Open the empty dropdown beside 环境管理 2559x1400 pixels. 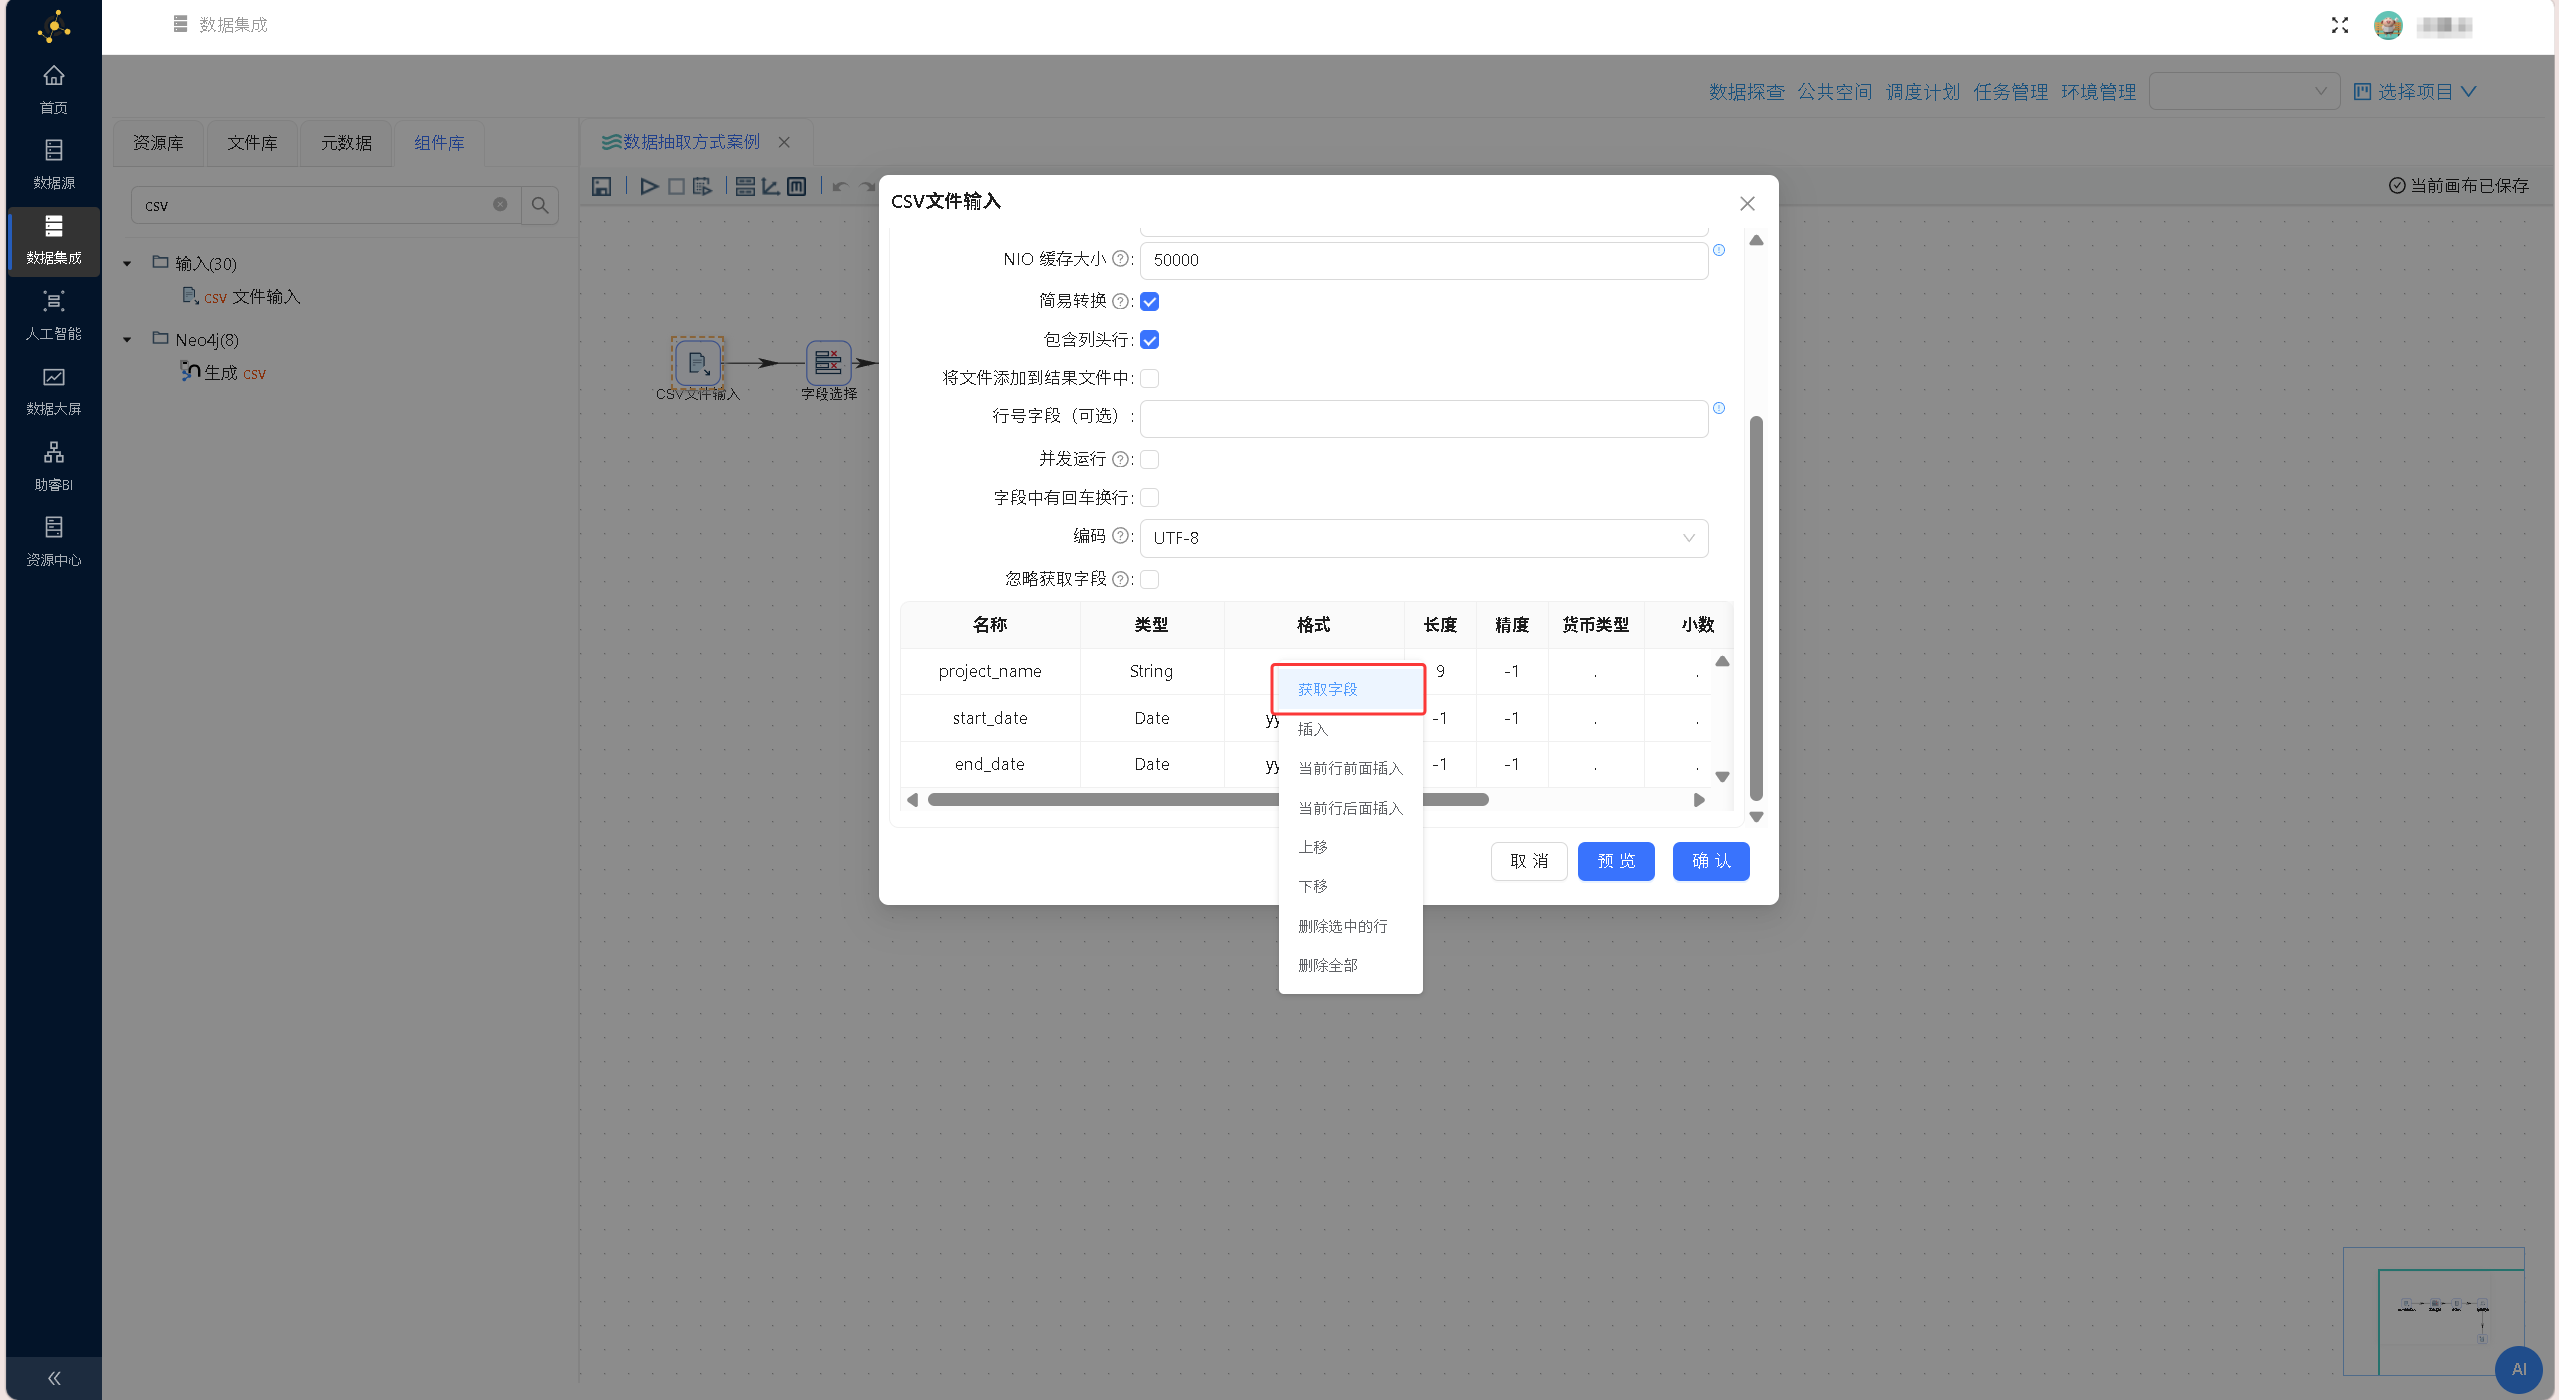click(x=2244, y=91)
